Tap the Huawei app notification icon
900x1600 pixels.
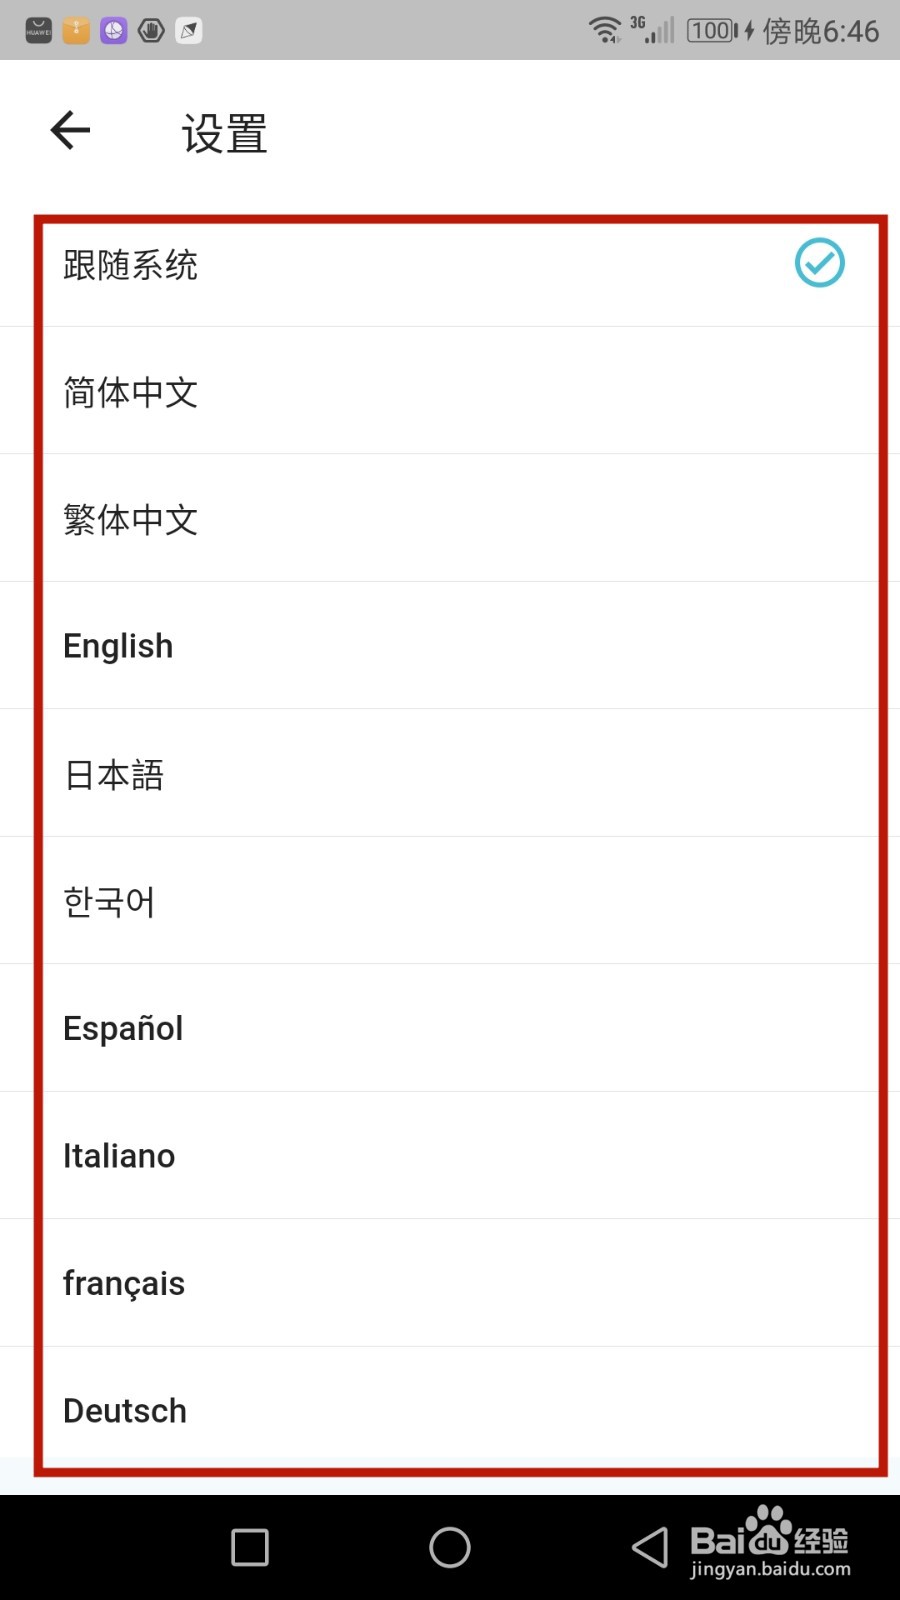(38, 31)
